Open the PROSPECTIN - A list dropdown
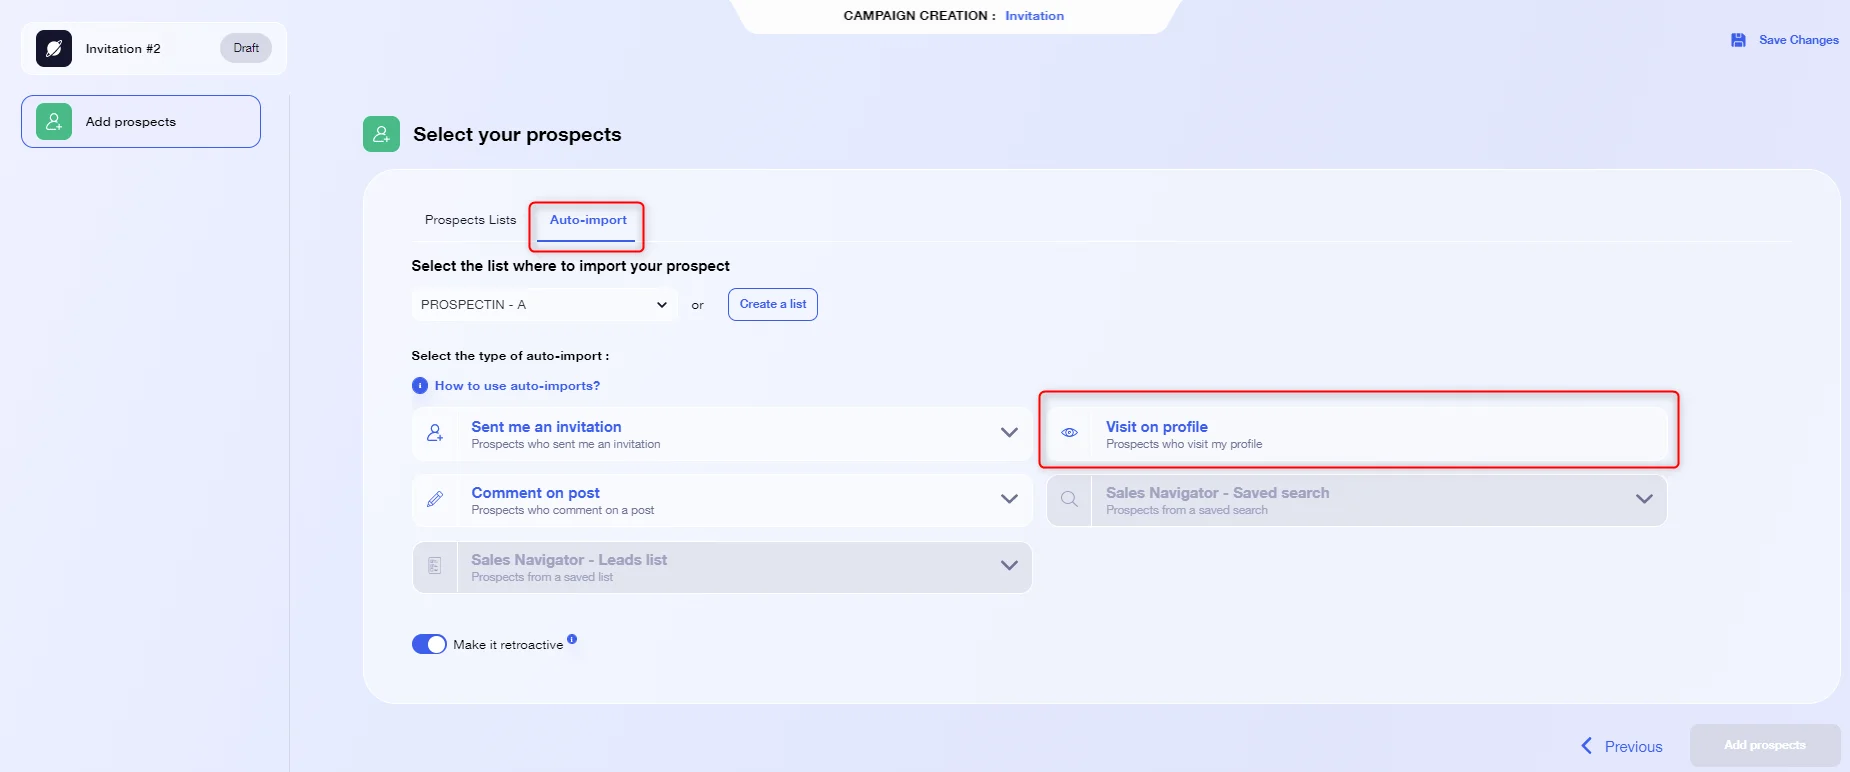Viewport: 1850px width, 772px height. (544, 304)
